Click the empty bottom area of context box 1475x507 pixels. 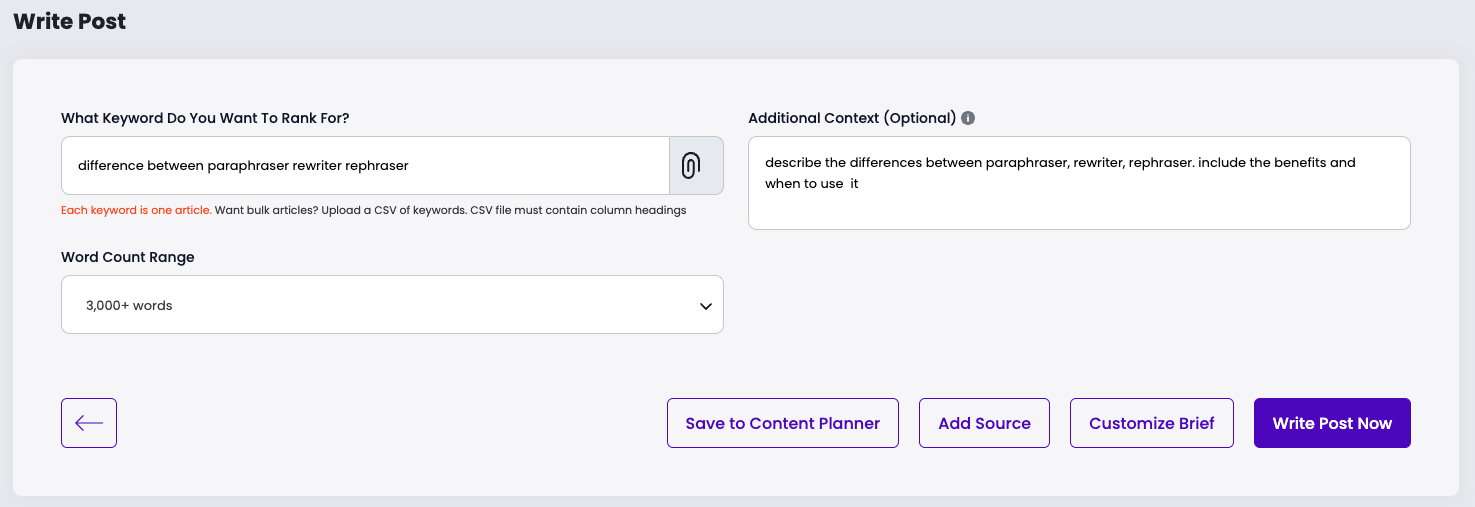(1078, 213)
